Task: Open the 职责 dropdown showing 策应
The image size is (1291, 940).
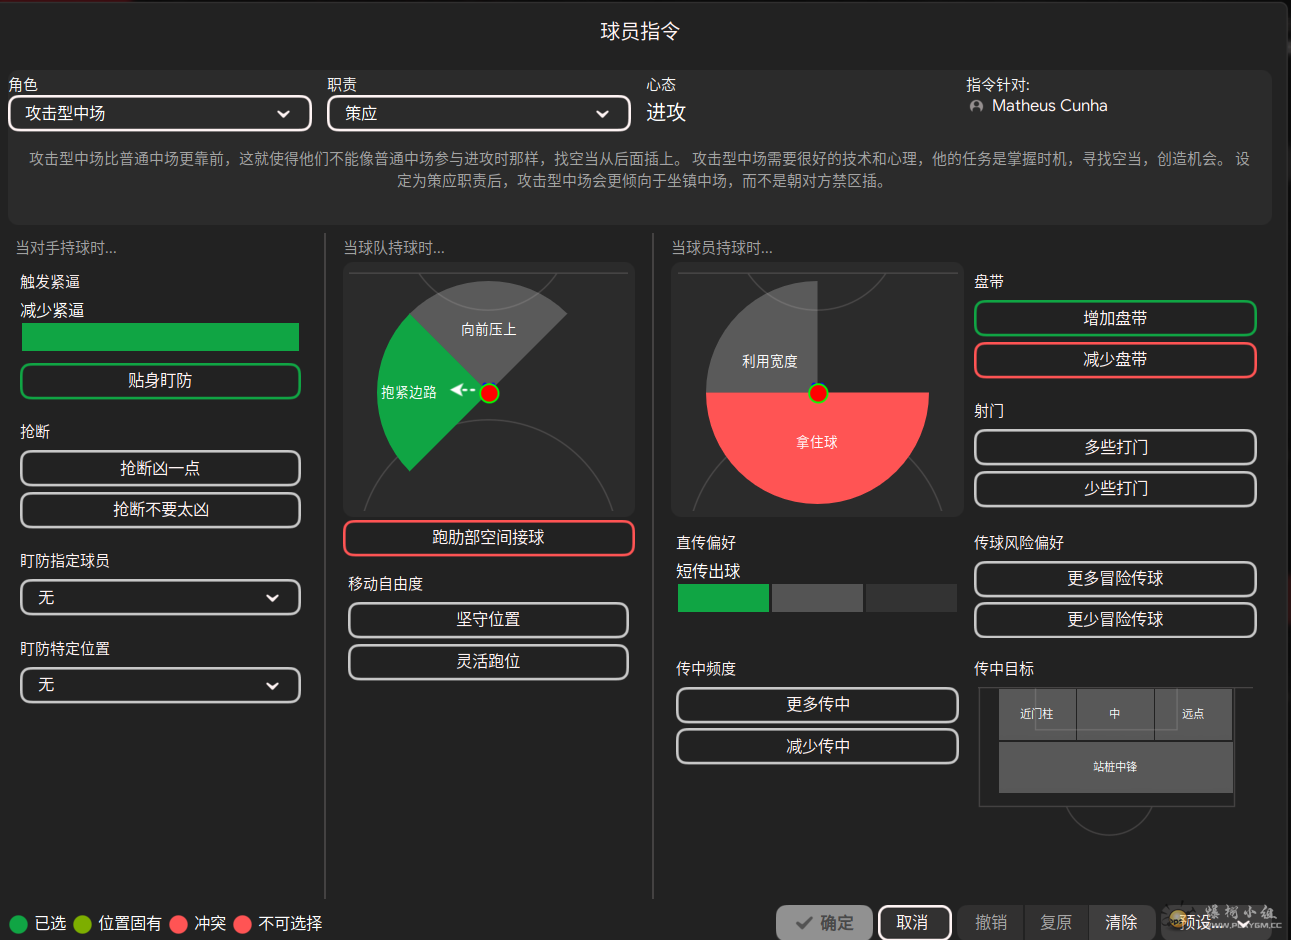Action: (478, 113)
